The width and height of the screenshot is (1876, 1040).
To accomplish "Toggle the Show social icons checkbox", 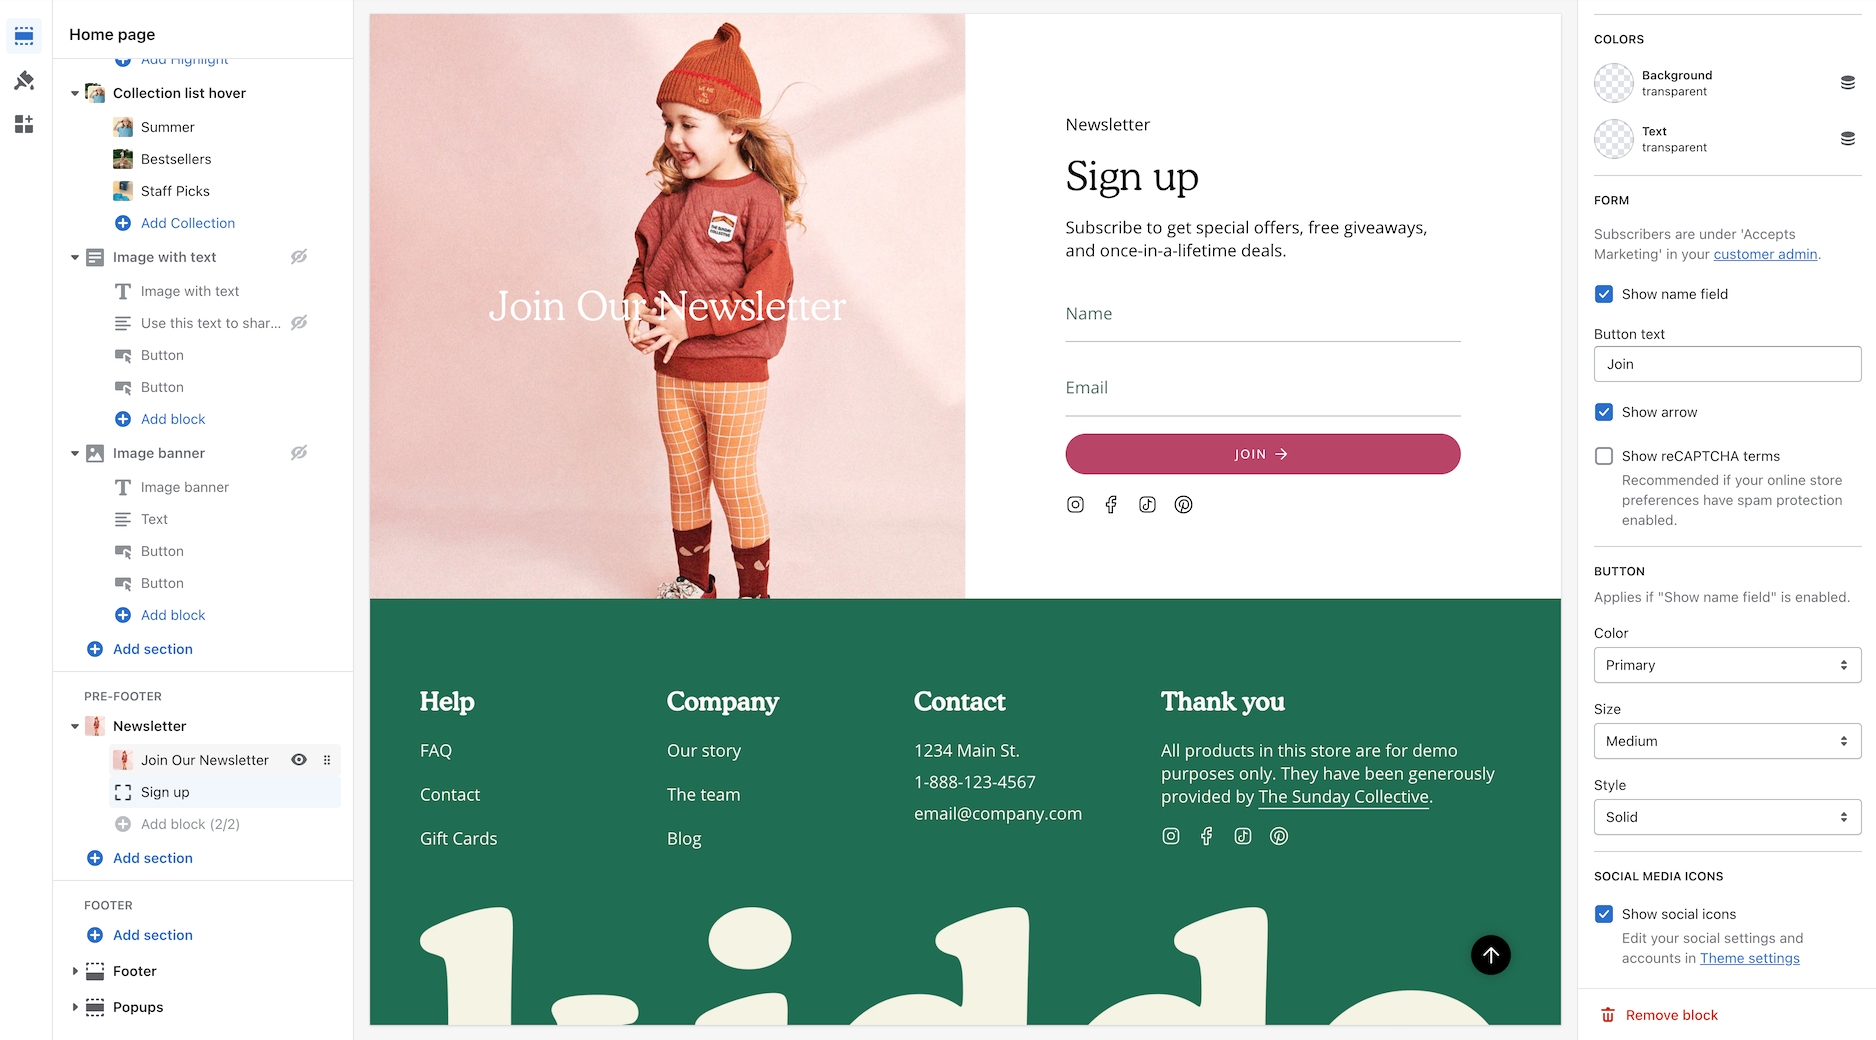I will coord(1604,914).
